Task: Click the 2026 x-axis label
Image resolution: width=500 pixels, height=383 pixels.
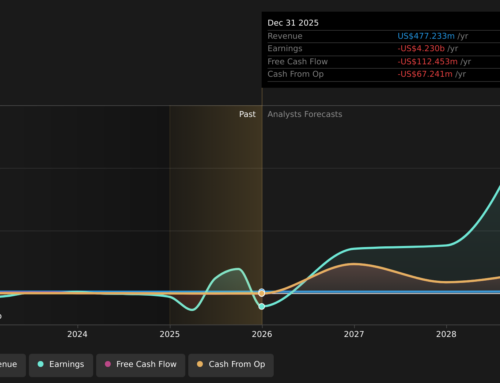Action: [262, 334]
